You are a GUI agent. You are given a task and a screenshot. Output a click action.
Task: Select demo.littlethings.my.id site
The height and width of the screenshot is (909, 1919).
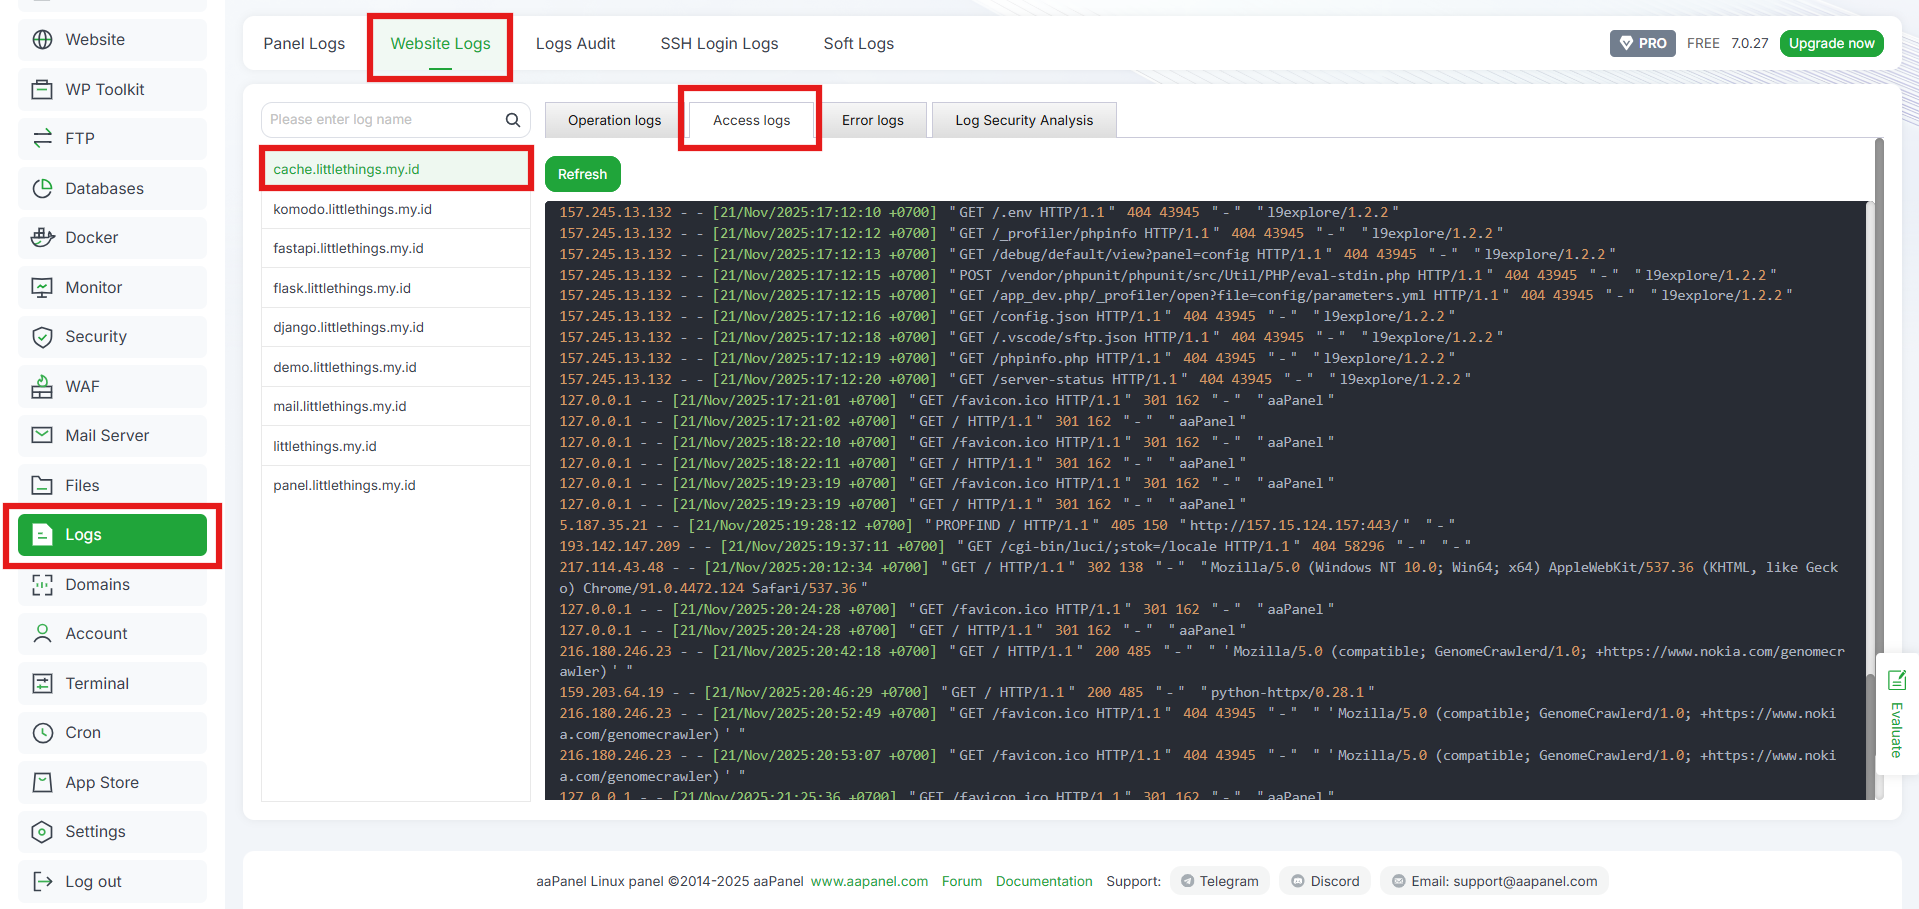point(396,367)
